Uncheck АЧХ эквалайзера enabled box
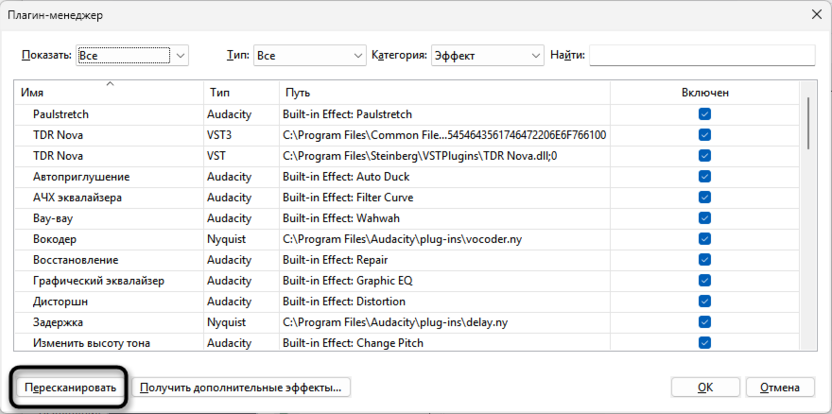 point(705,197)
